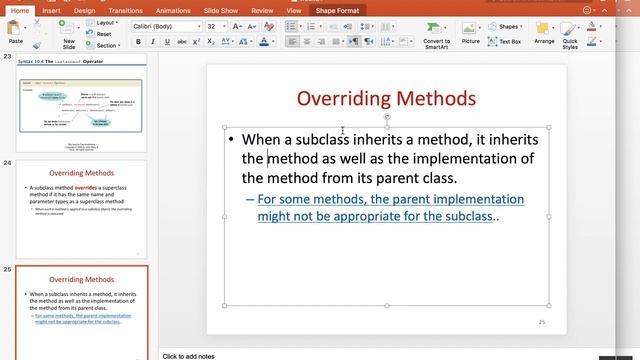Decrease the font size
The image size is (640, 360).
point(252,27)
